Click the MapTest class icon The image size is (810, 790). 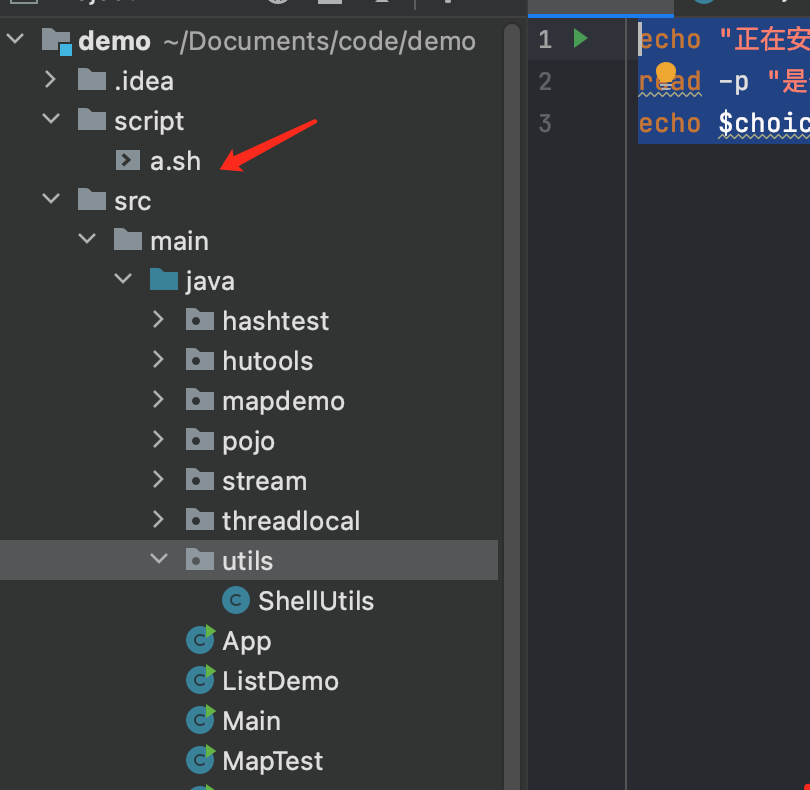[199, 760]
